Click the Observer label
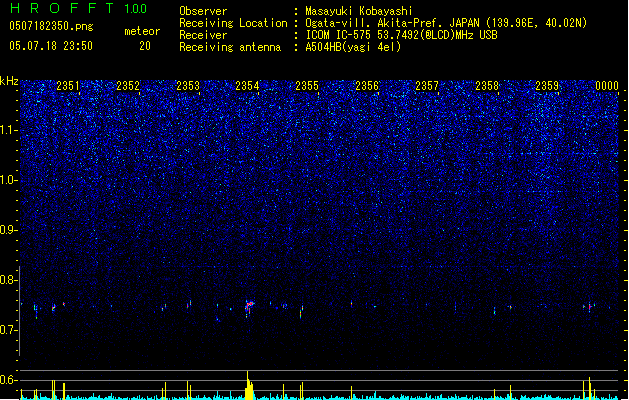Image resolution: width=629 pixels, height=400 pixels. coord(203,11)
